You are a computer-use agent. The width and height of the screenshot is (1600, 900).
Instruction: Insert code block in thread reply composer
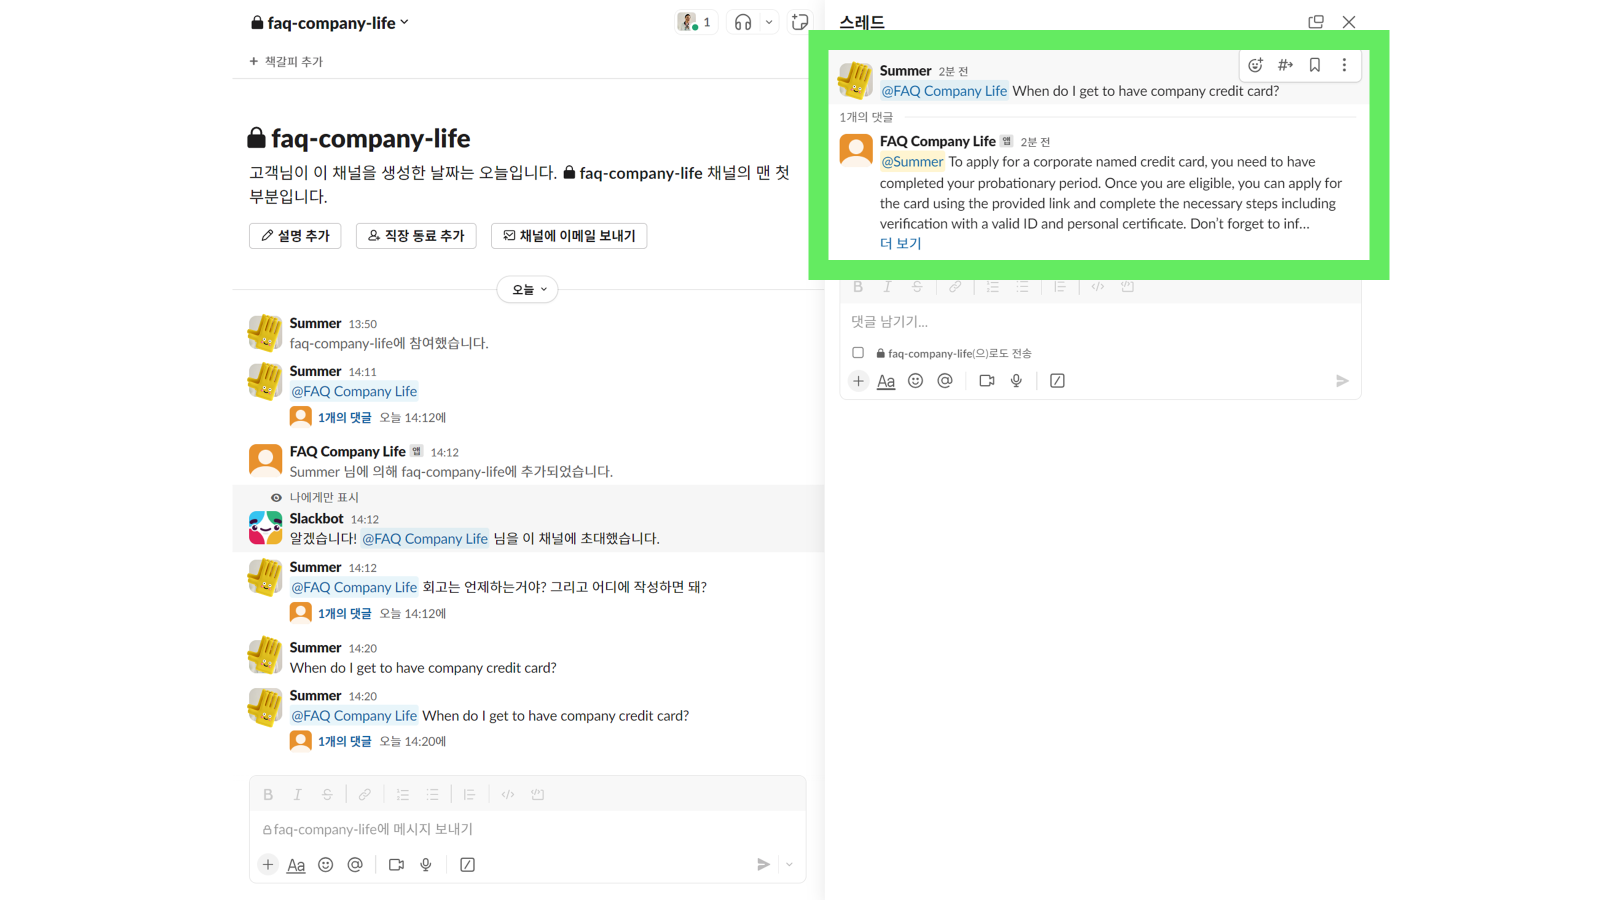point(1128,287)
